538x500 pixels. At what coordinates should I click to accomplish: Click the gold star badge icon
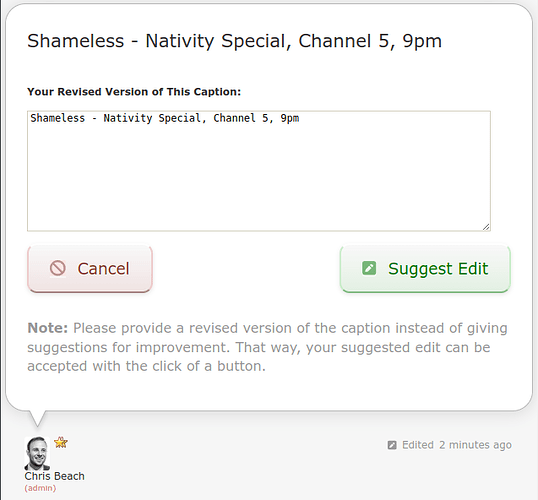point(61,442)
